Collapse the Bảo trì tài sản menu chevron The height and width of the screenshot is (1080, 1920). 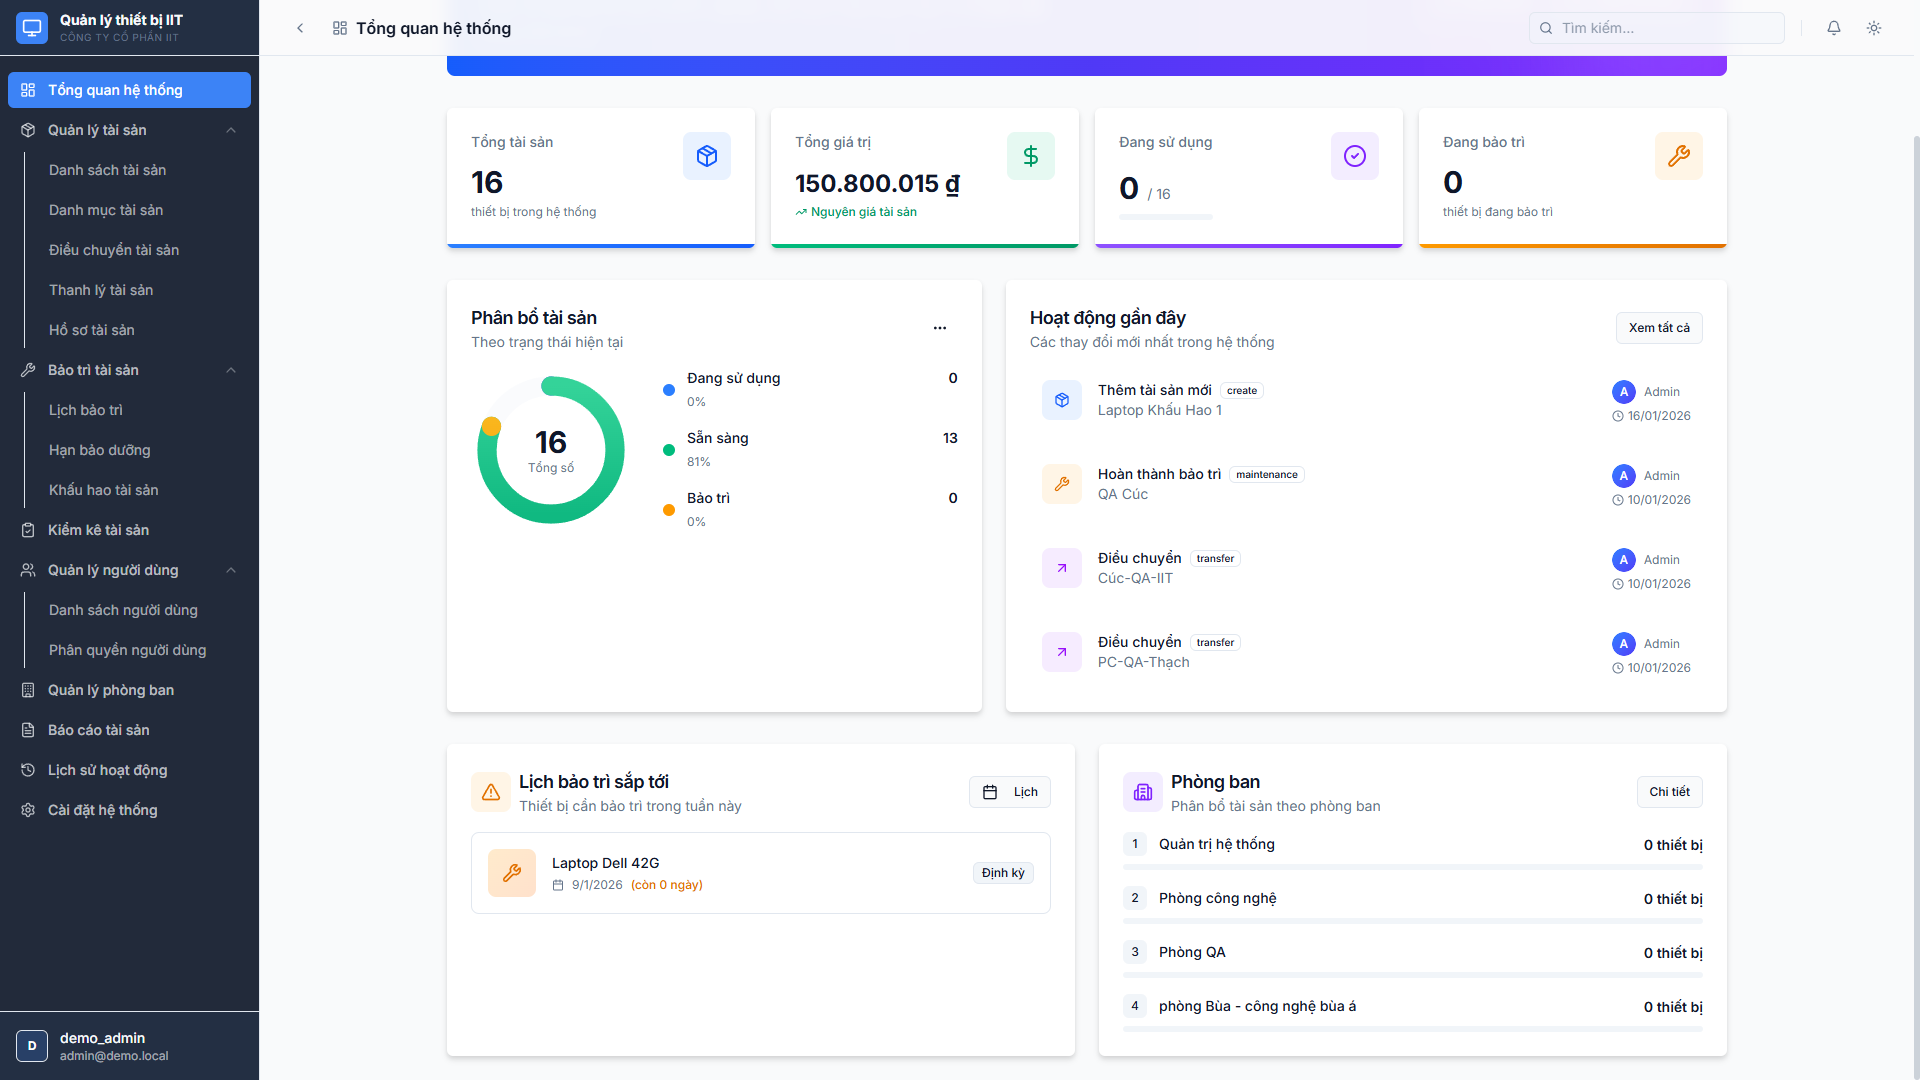231,370
